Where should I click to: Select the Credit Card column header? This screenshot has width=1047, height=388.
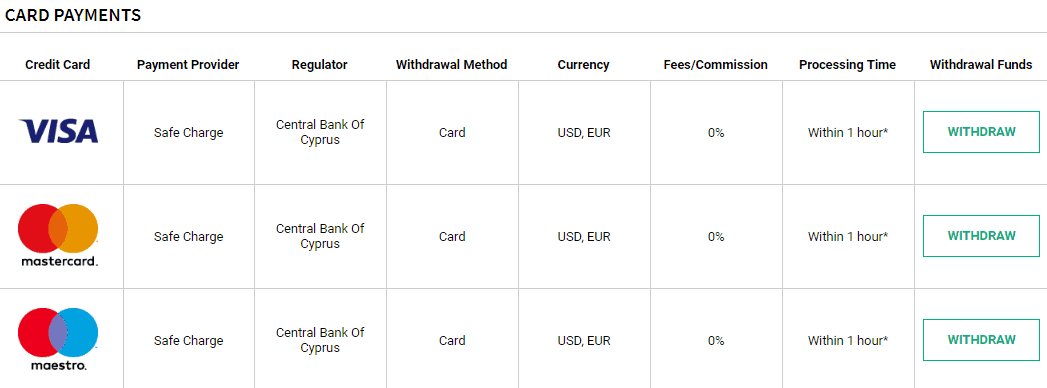click(x=57, y=65)
